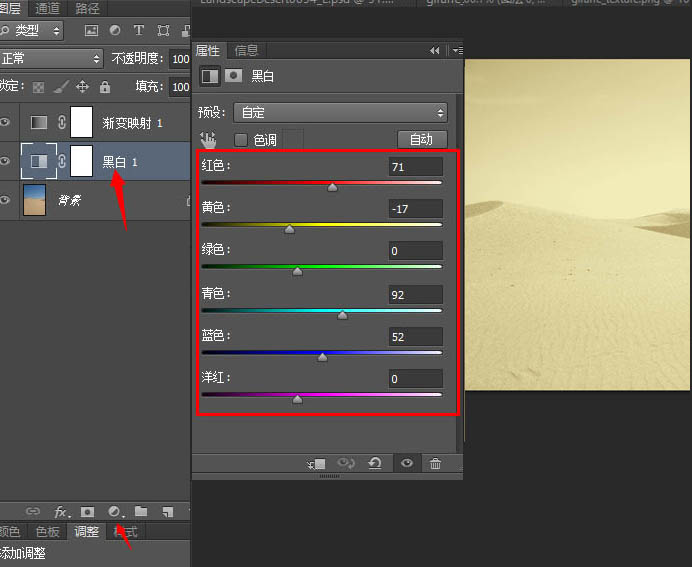Enable the 色调 tint checkbox

click(x=240, y=140)
